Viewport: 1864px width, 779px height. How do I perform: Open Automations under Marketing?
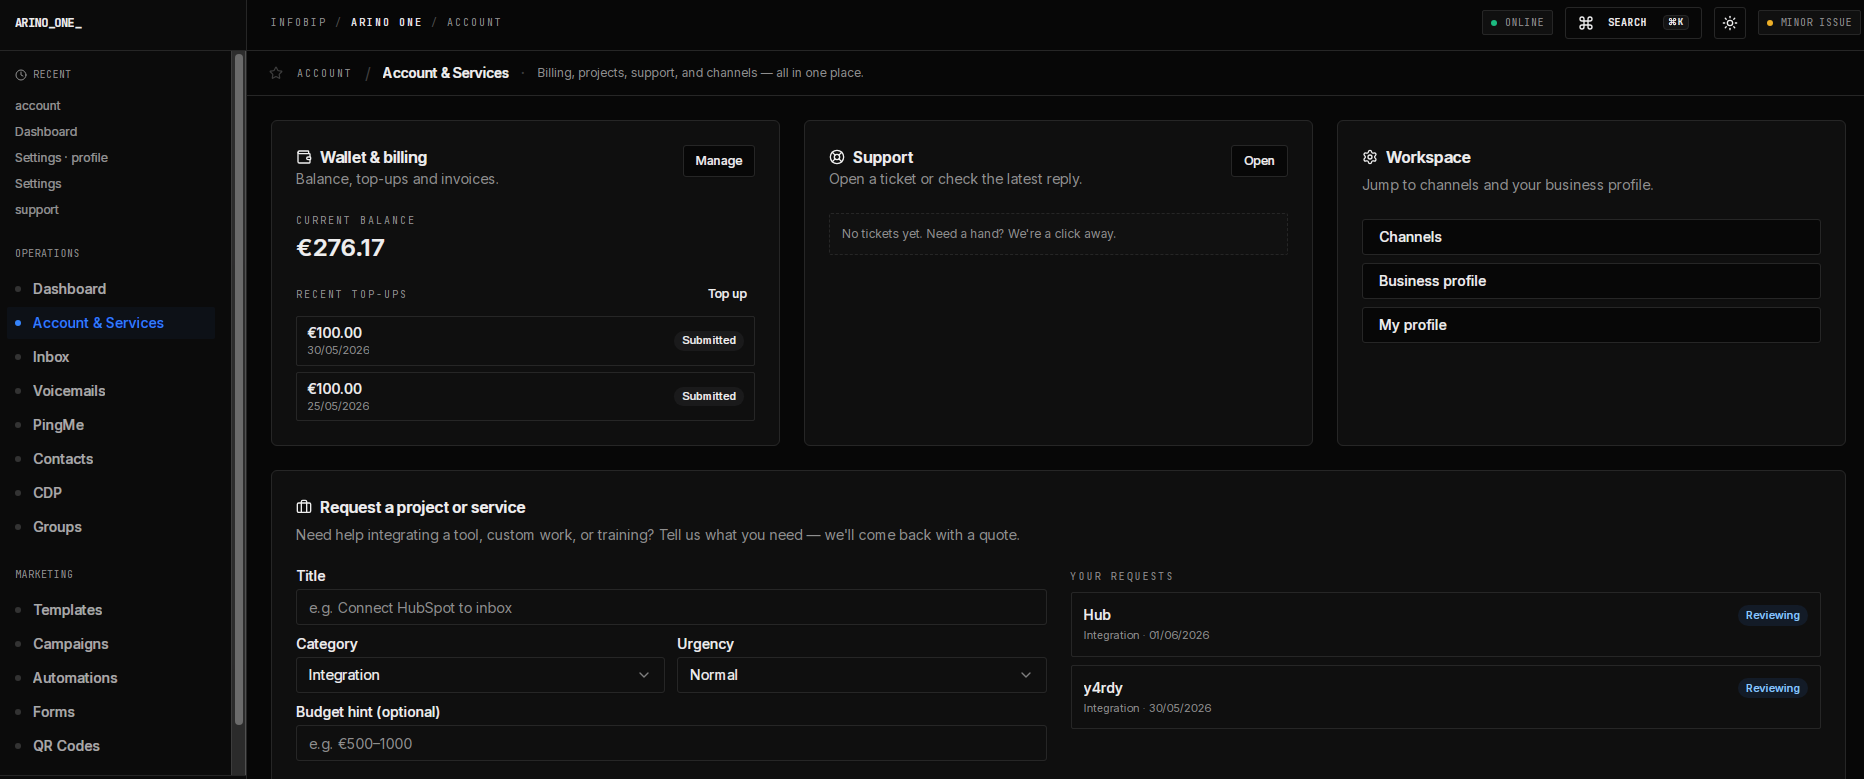coord(111,678)
